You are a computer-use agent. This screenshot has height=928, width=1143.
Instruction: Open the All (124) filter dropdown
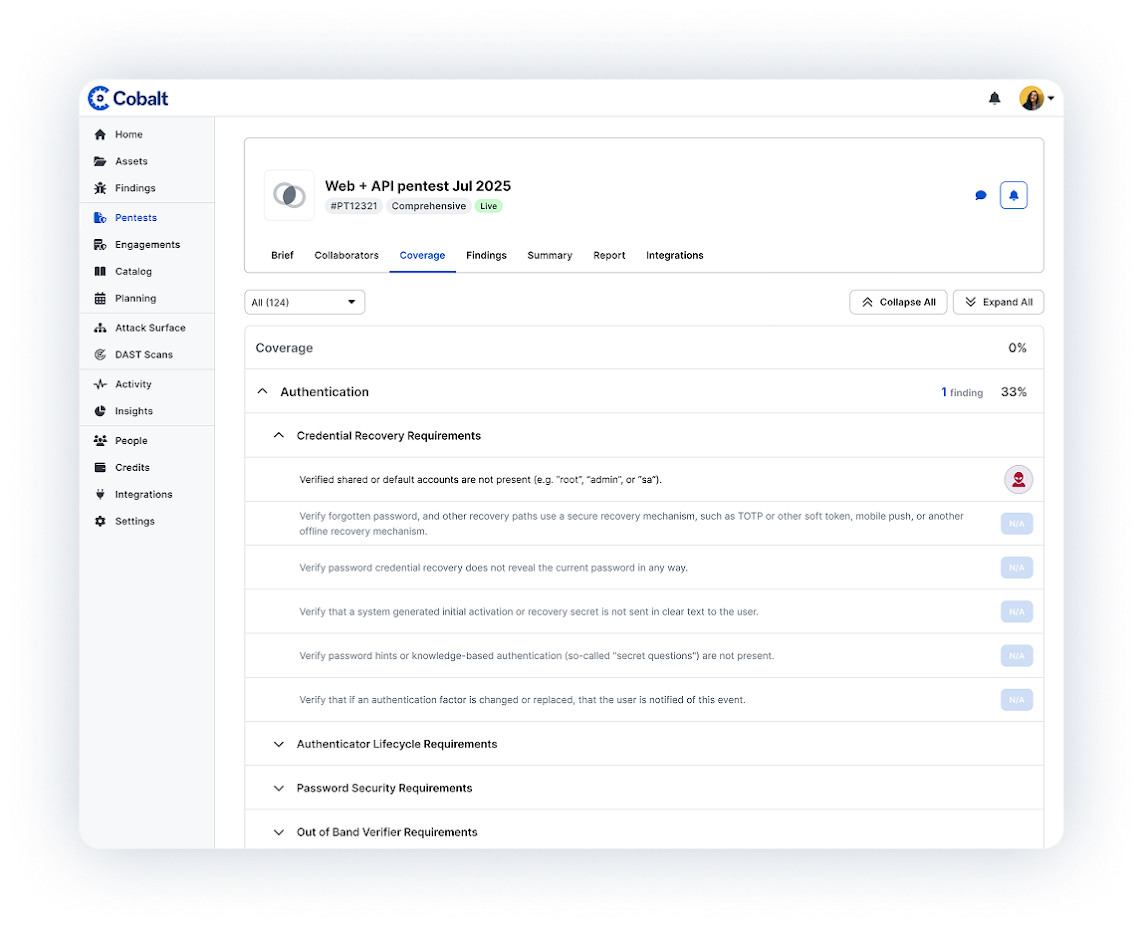[x=304, y=301]
